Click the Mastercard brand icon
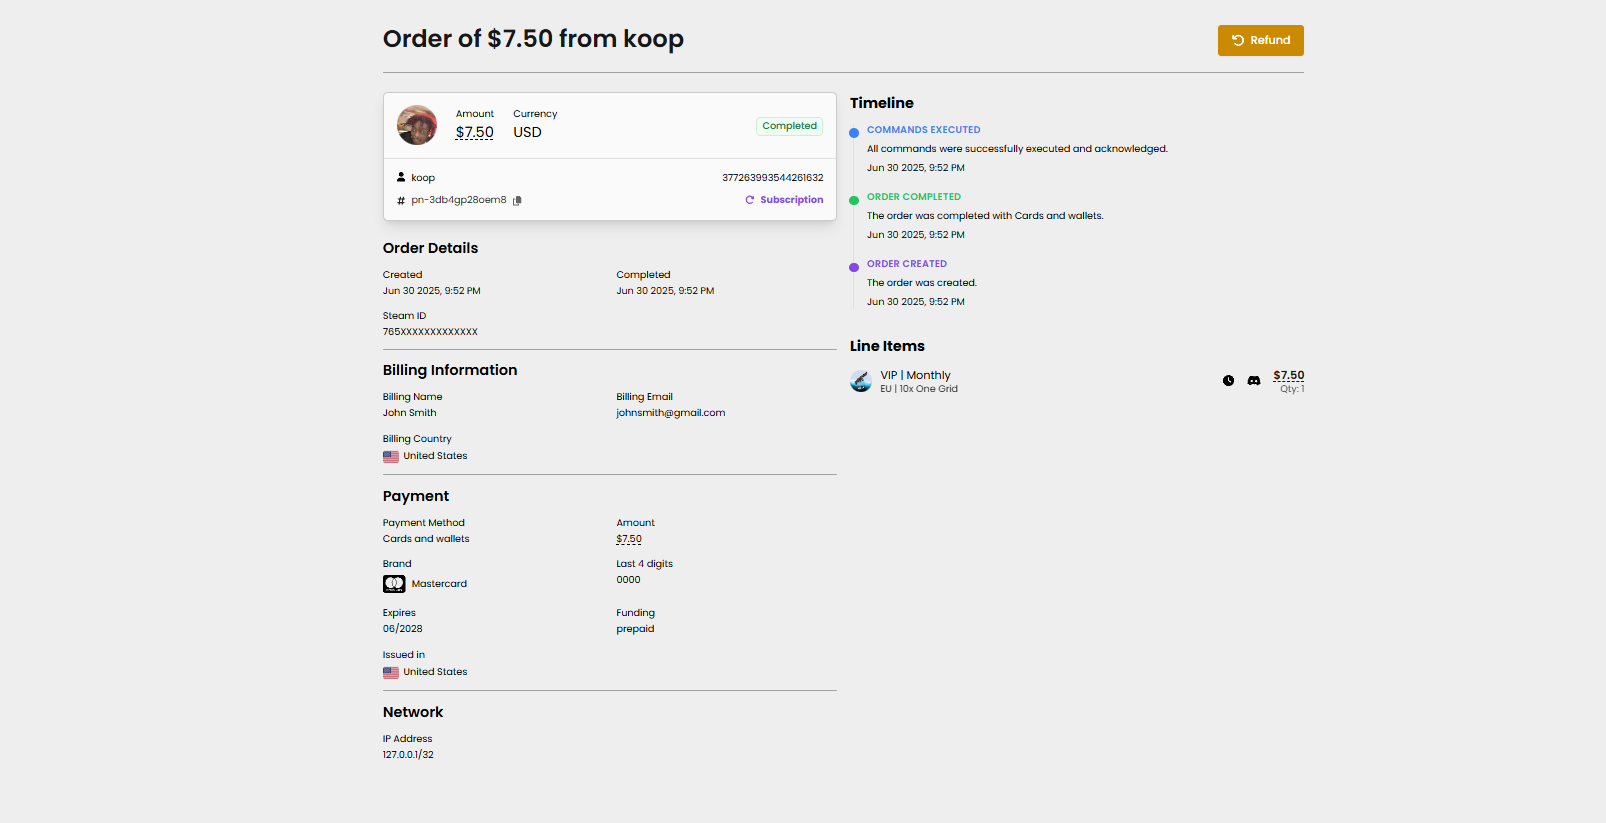 [x=394, y=584]
